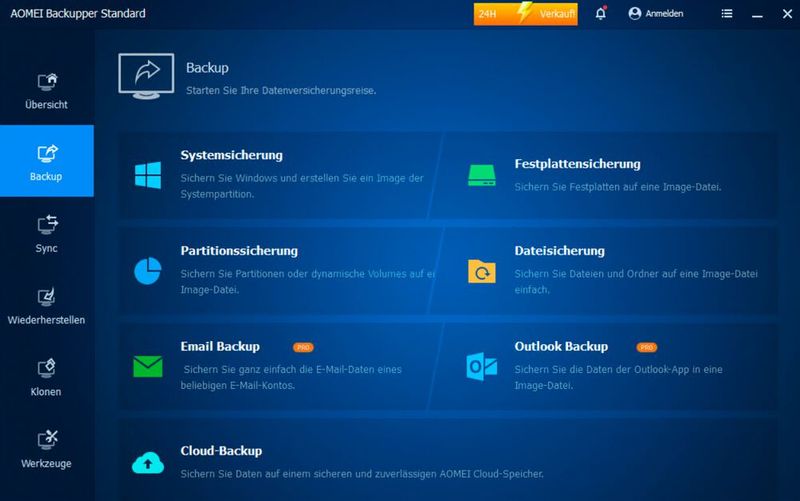Click 'Starten Sie Ihre Datenversicherungsreise.' text

[281, 91]
